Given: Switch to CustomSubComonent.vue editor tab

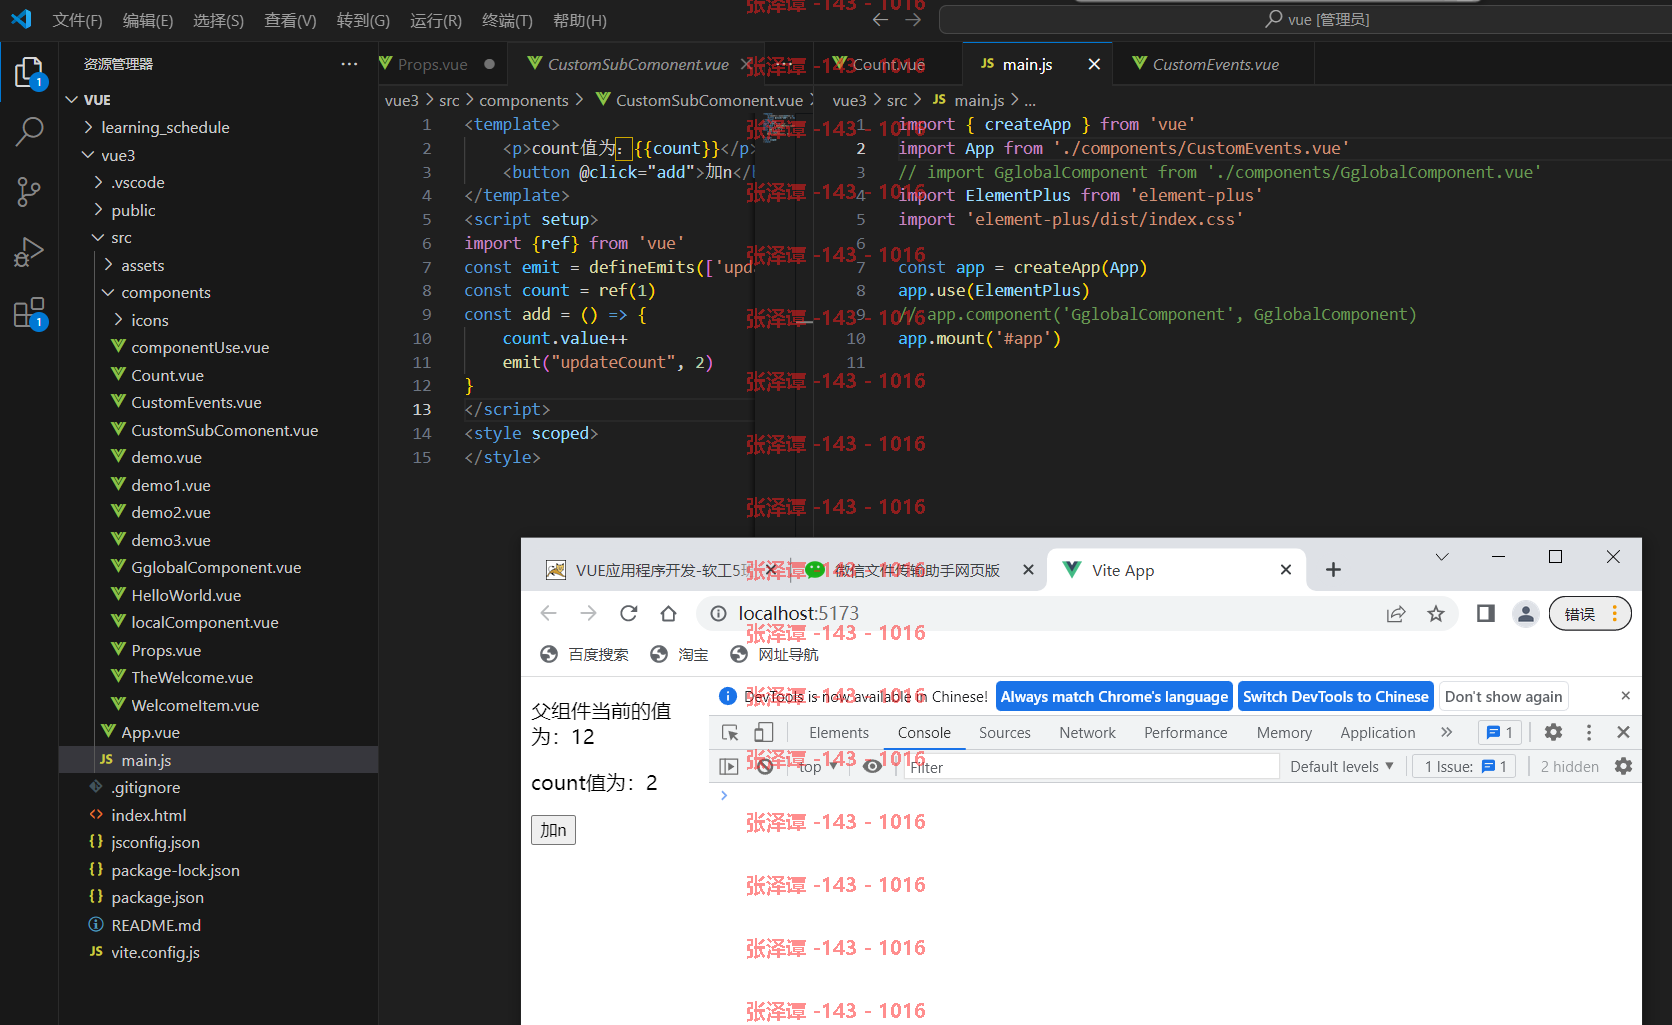Looking at the screenshot, I should tap(638, 64).
